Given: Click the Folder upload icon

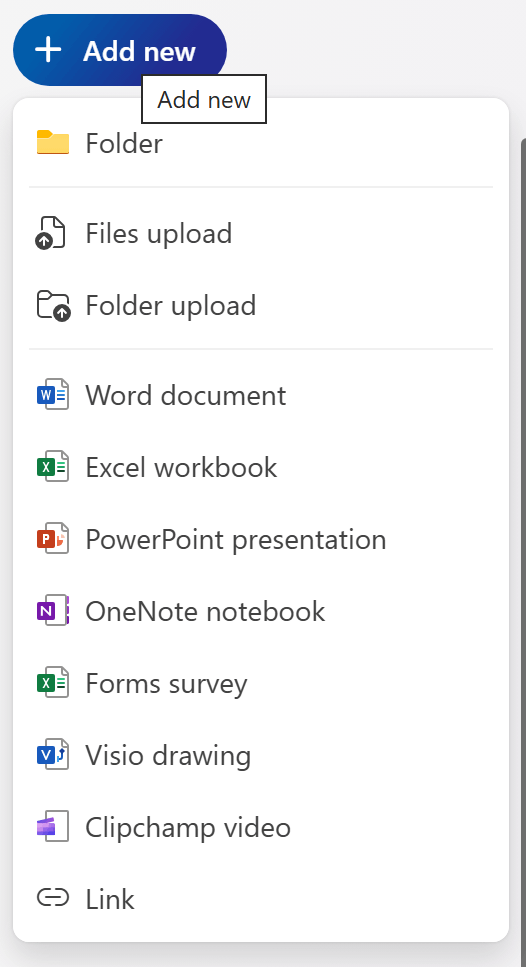Looking at the screenshot, I should 54,305.
